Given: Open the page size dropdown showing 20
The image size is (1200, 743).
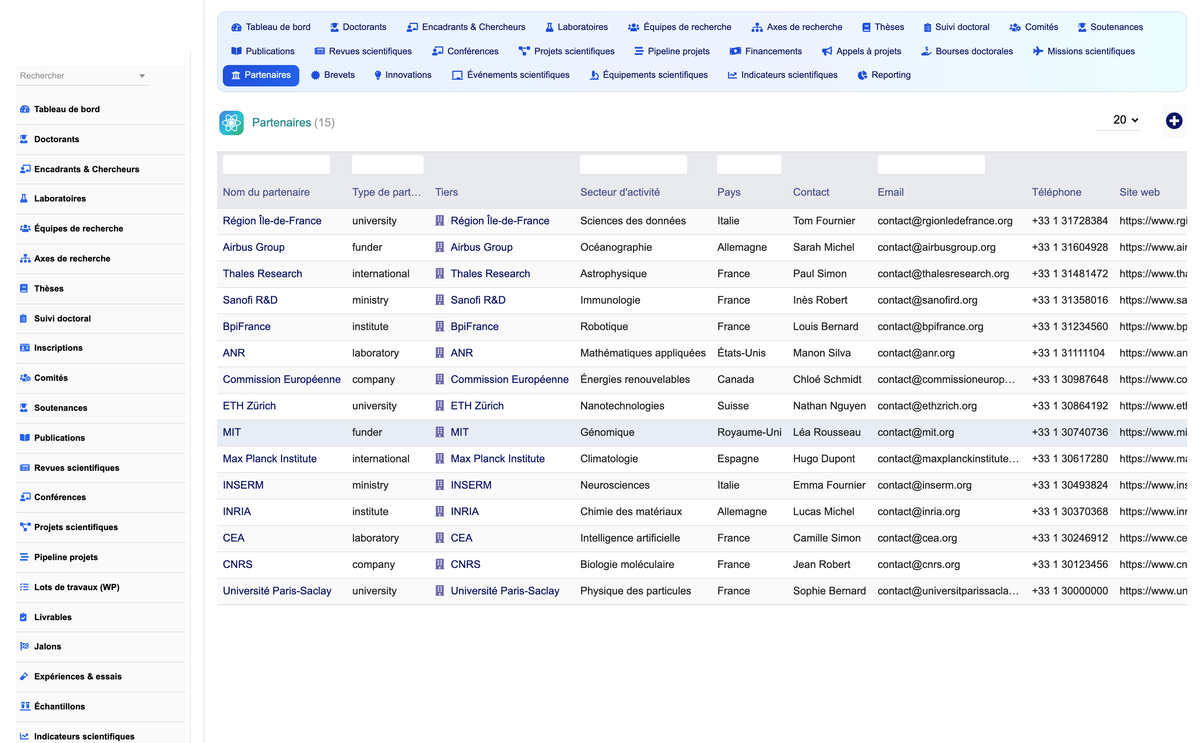Looking at the screenshot, I should [1119, 120].
